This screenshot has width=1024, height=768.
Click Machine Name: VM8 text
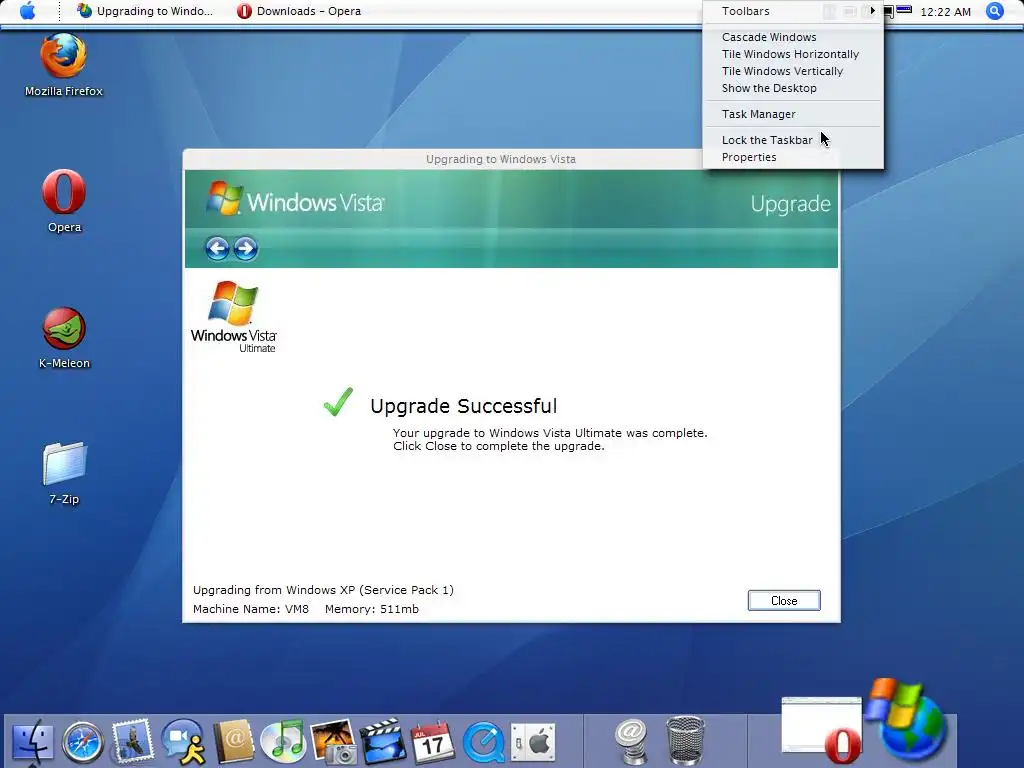pos(251,609)
